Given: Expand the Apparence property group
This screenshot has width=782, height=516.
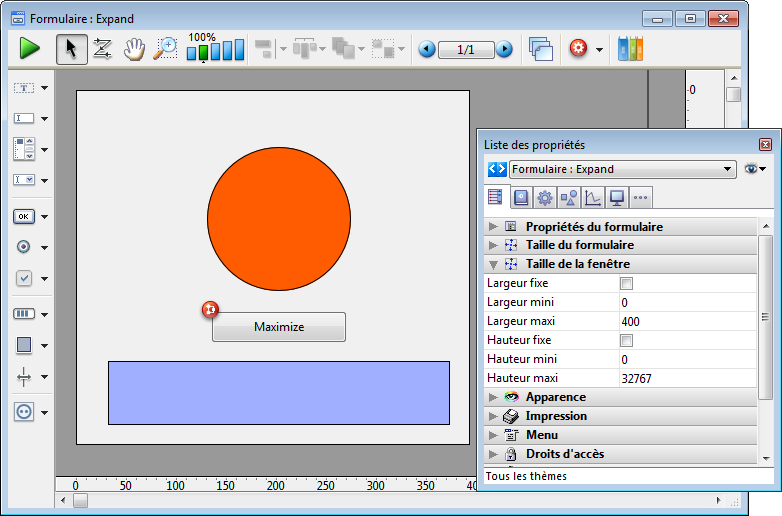Looking at the screenshot, I should click(493, 397).
